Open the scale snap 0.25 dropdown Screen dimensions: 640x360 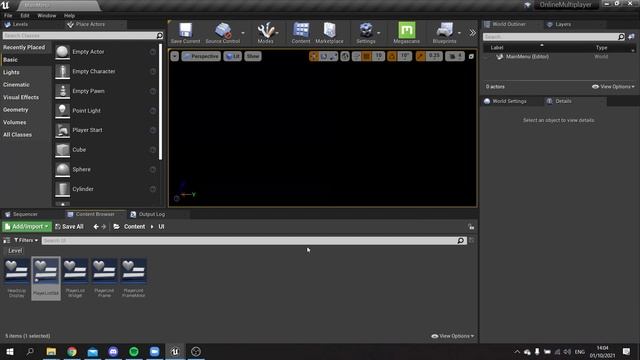pyautogui.click(x=434, y=56)
